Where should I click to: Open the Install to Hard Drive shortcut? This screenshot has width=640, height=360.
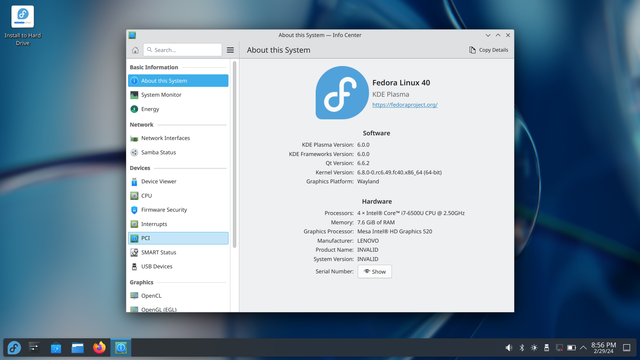(x=23, y=25)
